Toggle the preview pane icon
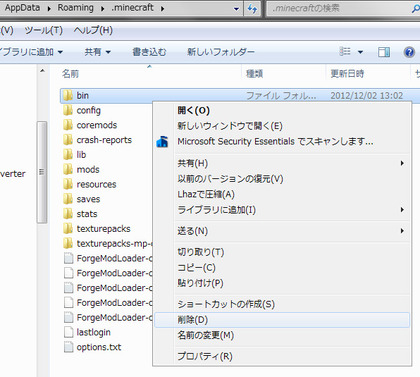Viewport: 420px width, 377px height. [384, 52]
